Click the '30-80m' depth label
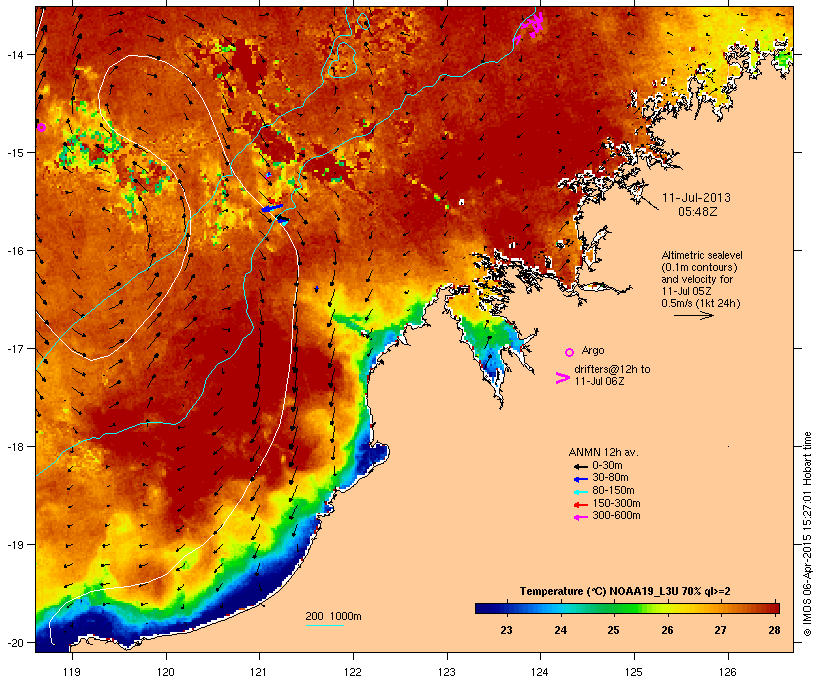 (610, 478)
